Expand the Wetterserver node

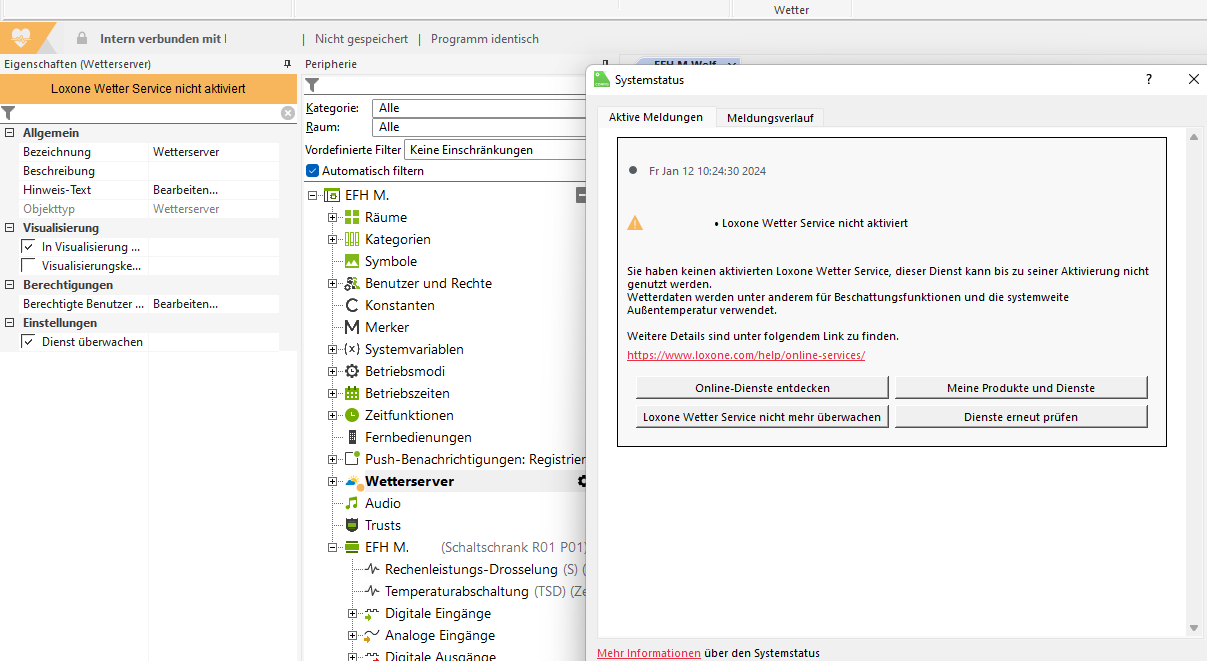[x=333, y=481]
